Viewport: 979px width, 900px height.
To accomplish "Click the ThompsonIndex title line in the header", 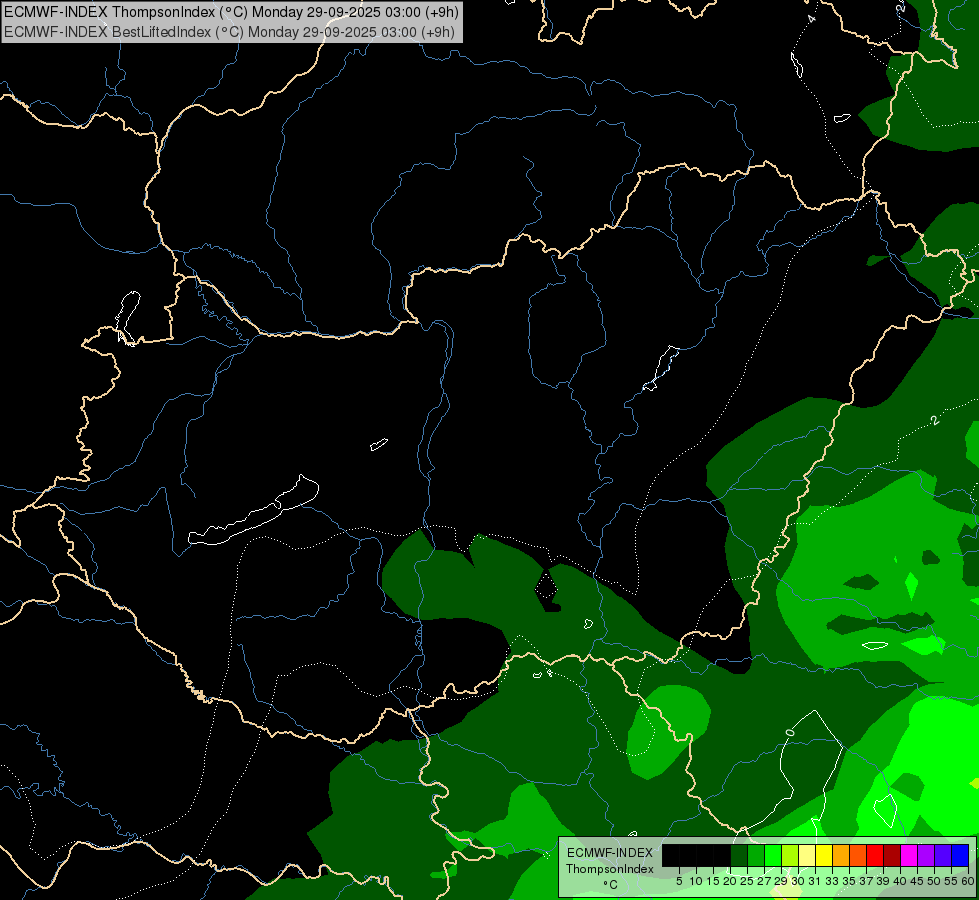I will pyautogui.click(x=231, y=11).
